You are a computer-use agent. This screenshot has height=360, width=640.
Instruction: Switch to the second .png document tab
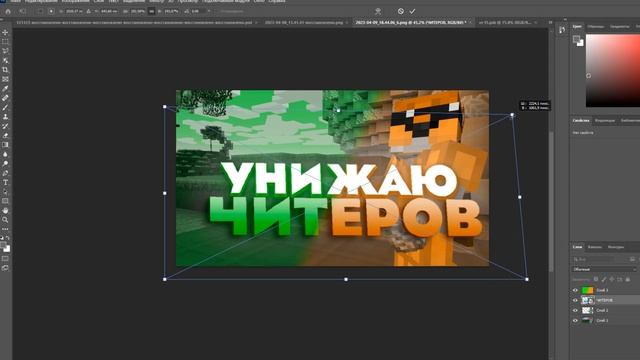coord(304,22)
